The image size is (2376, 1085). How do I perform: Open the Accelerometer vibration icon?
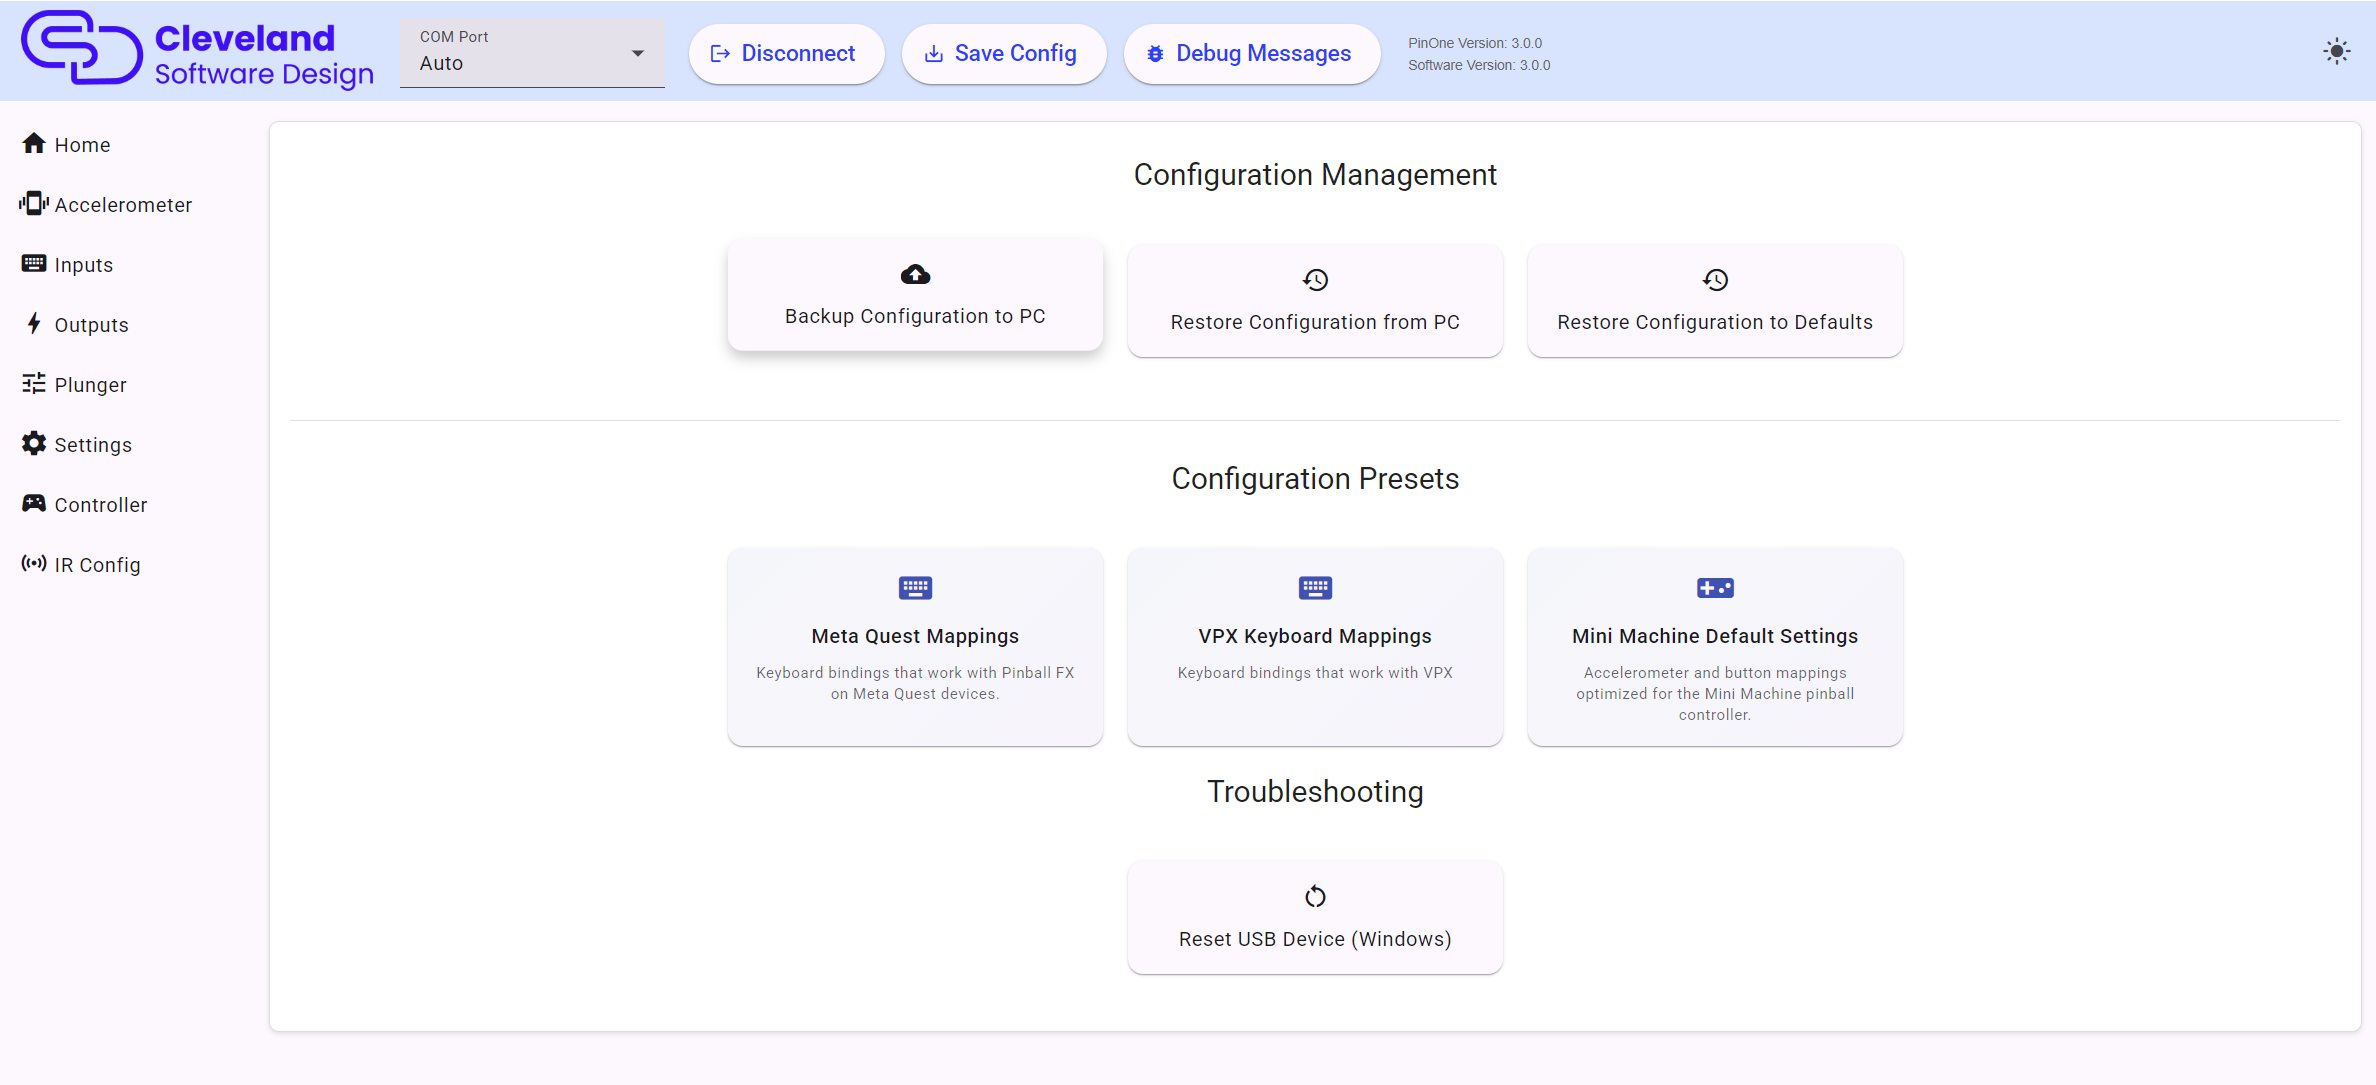(x=34, y=204)
